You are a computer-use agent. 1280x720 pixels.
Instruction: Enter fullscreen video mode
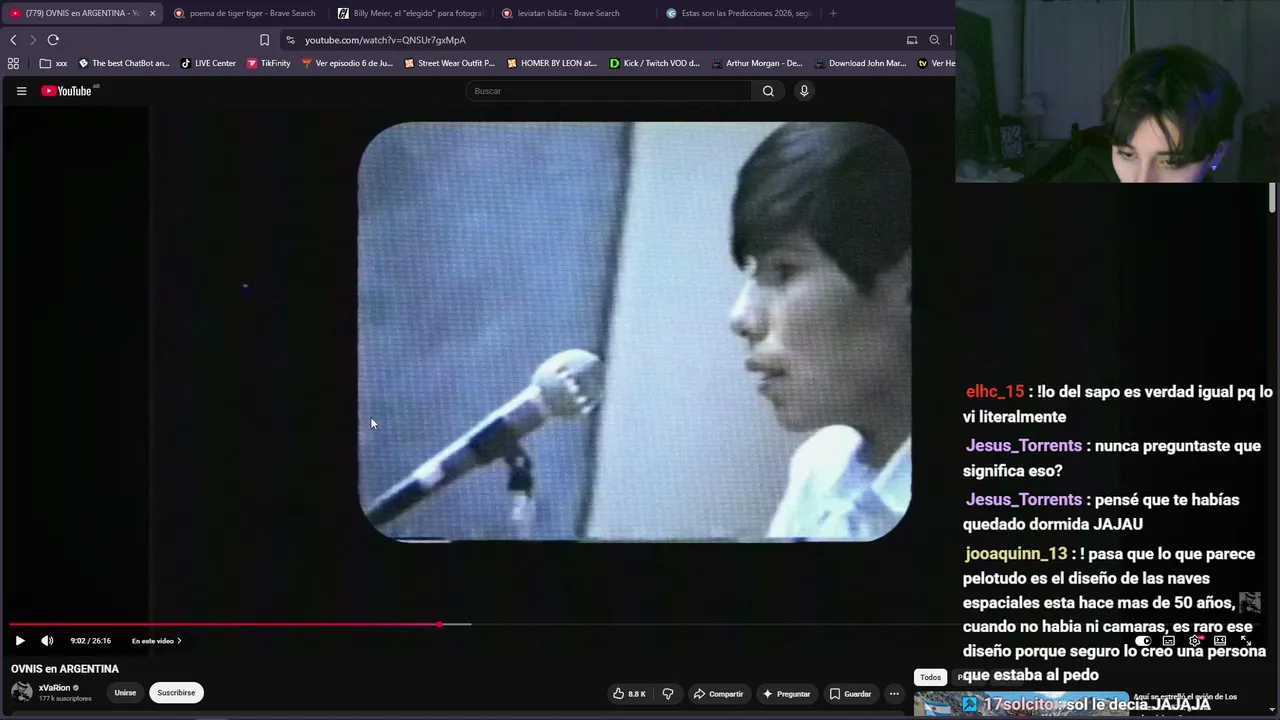tap(1246, 641)
